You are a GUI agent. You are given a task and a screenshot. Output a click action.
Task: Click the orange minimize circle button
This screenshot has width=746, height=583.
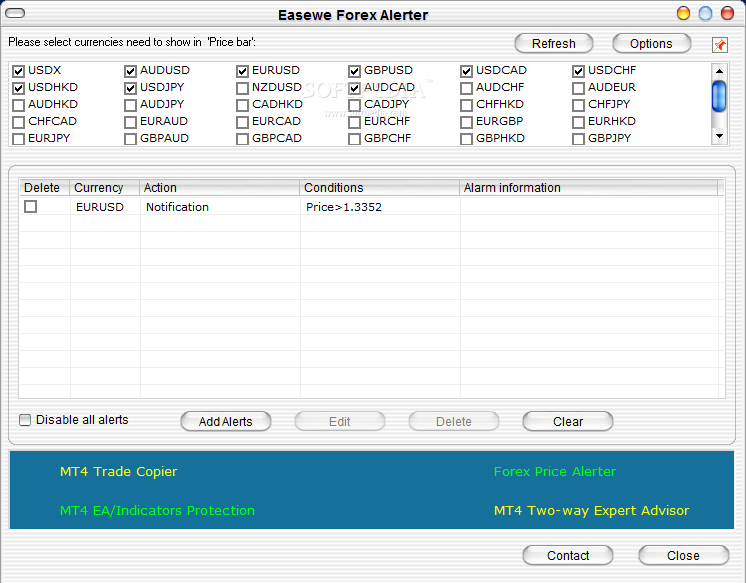click(x=683, y=13)
